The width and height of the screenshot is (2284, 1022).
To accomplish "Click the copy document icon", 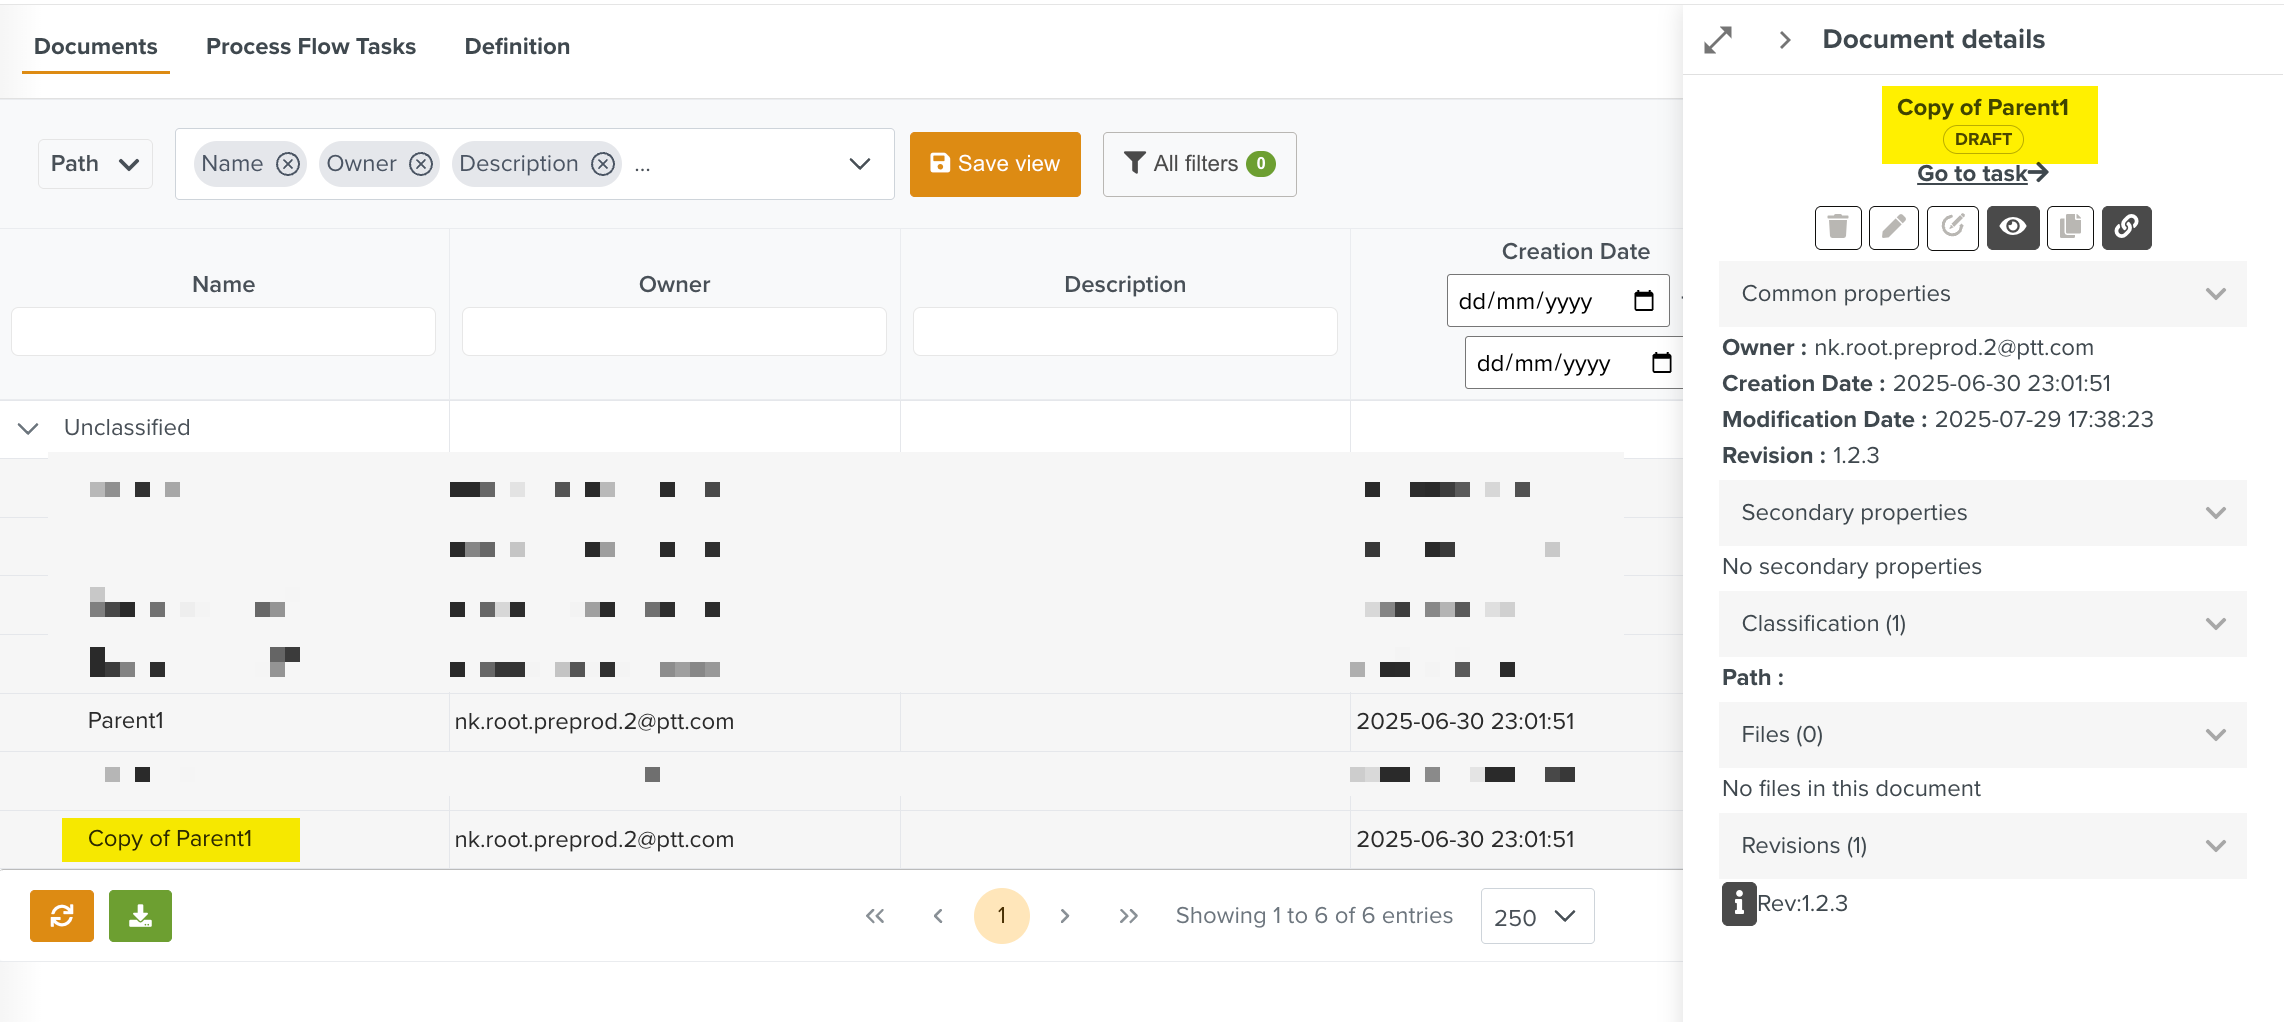I will (2070, 228).
